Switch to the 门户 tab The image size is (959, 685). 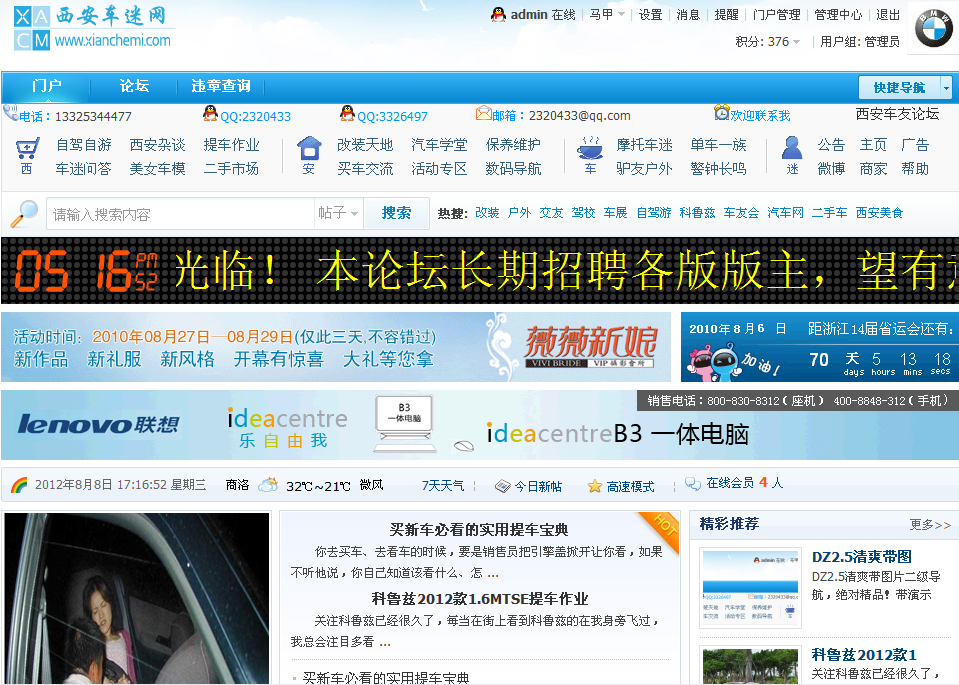(x=46, y=86)
